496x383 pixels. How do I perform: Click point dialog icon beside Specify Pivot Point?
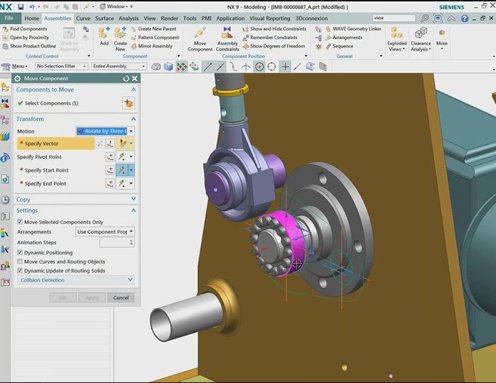pos(110,157)
